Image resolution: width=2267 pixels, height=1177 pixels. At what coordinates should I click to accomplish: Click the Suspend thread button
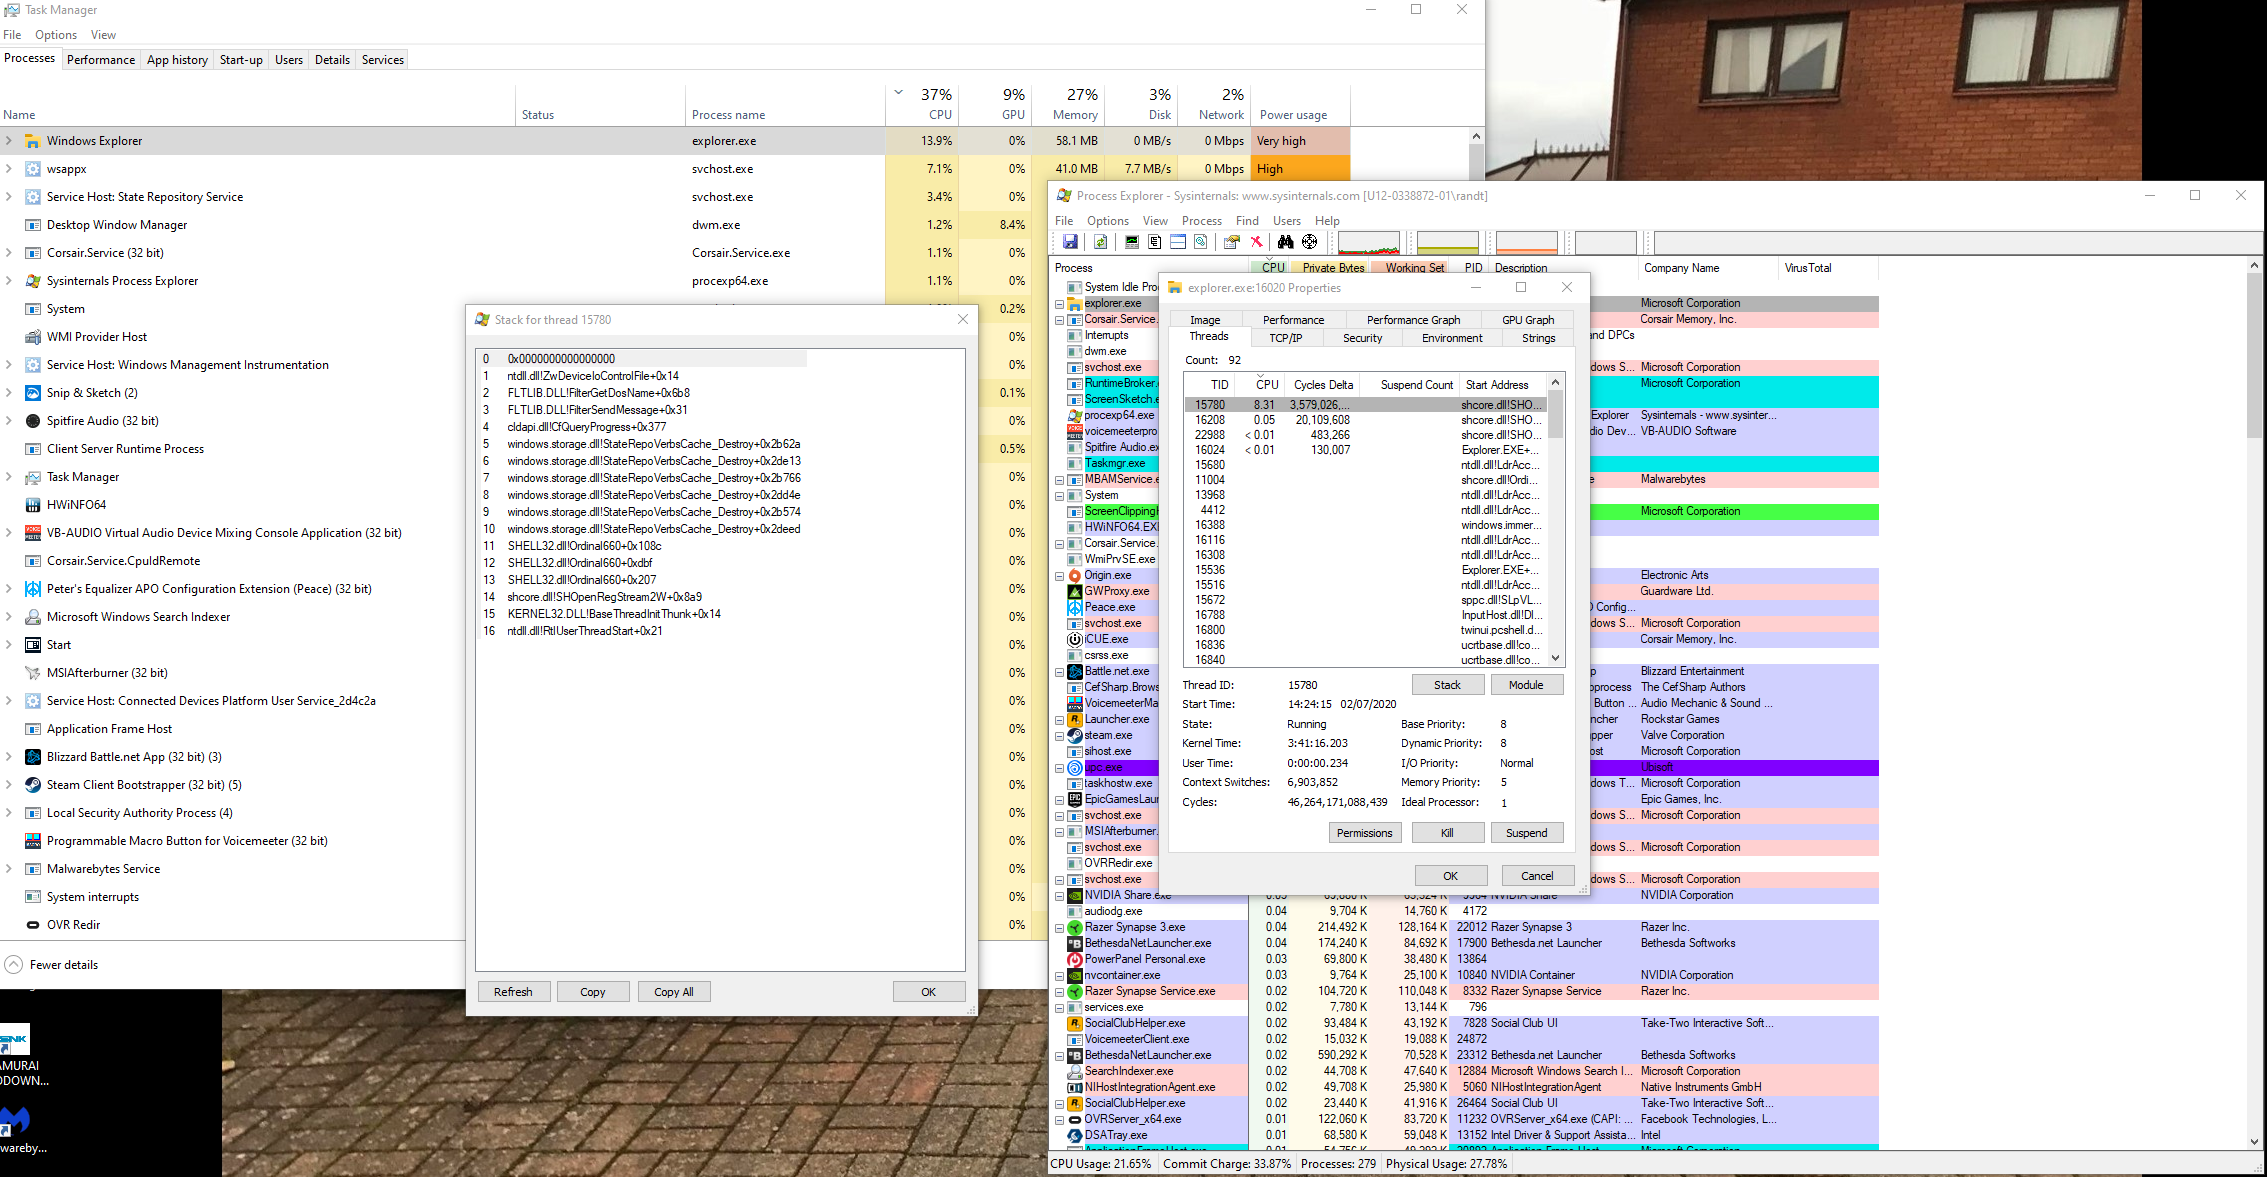[1526, 833]
